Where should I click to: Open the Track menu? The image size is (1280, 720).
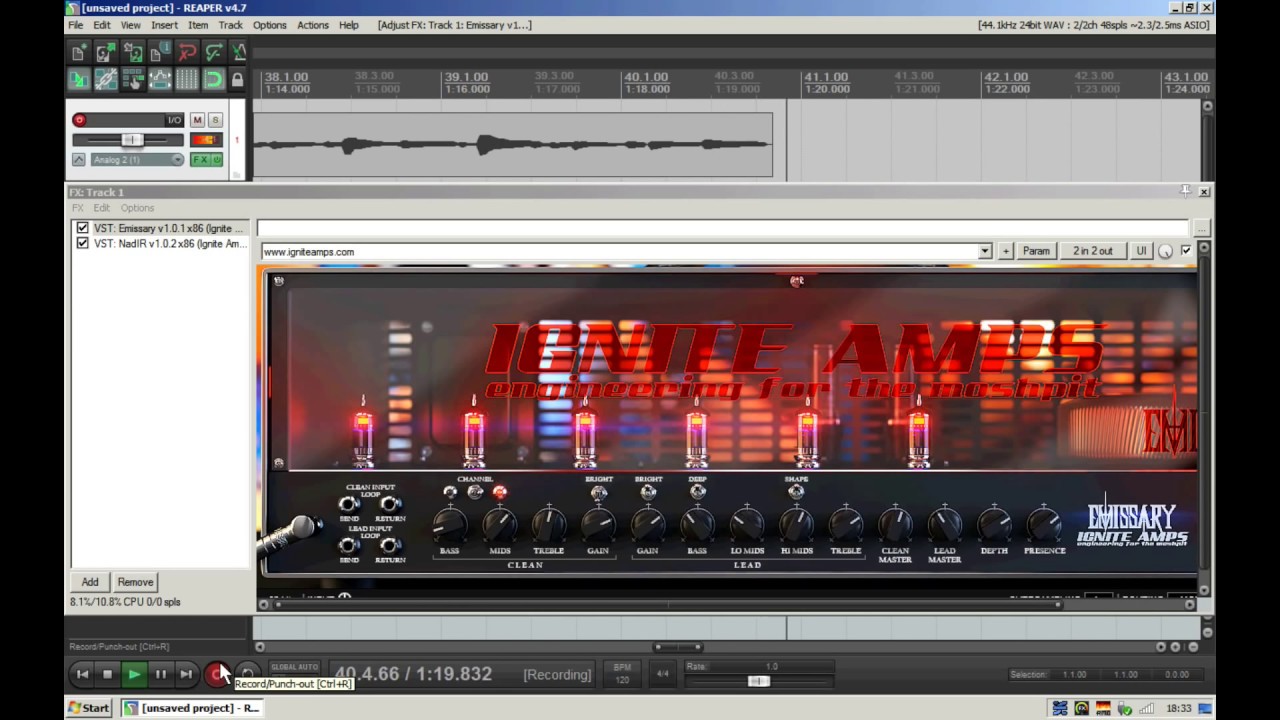[230, 25]
